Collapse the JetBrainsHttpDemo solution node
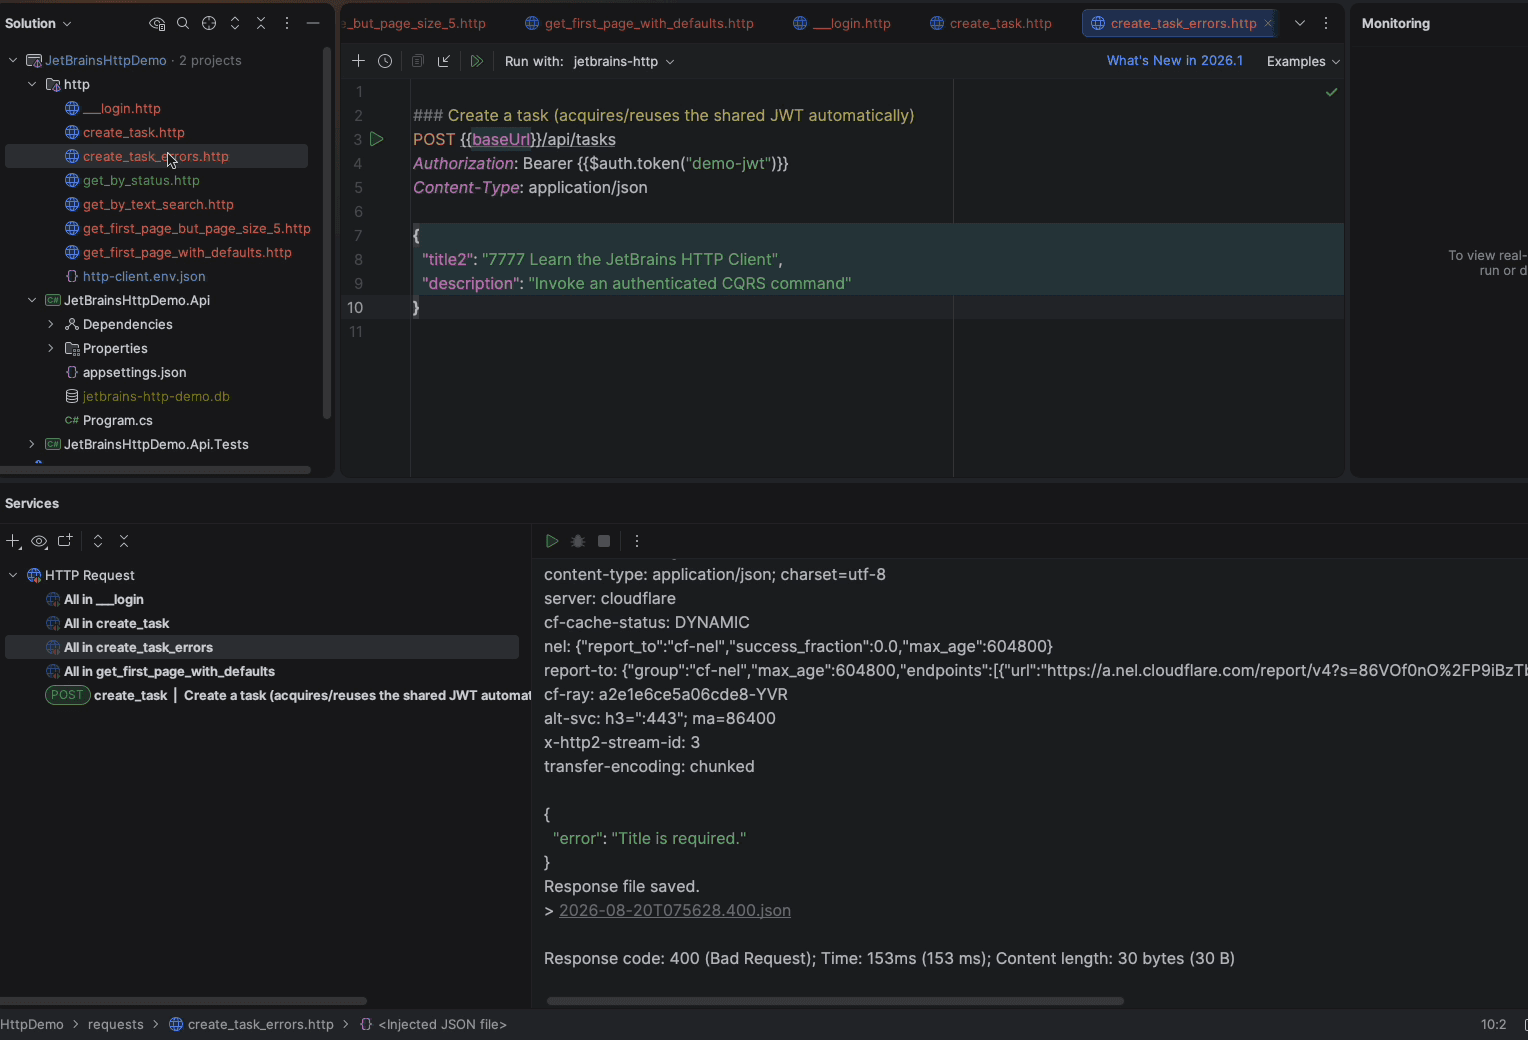This screenshot has width=1528, height=1040. 13,60
